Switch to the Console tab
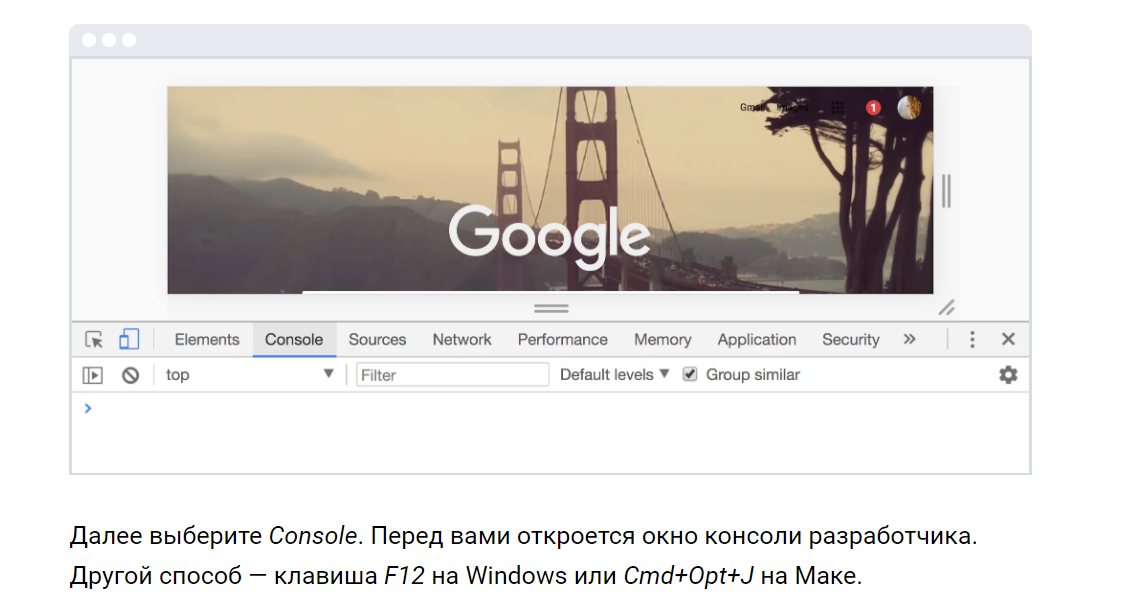The height and width of the screenshot is (616, 1122). pyautogui.click(x=294, y=339)
